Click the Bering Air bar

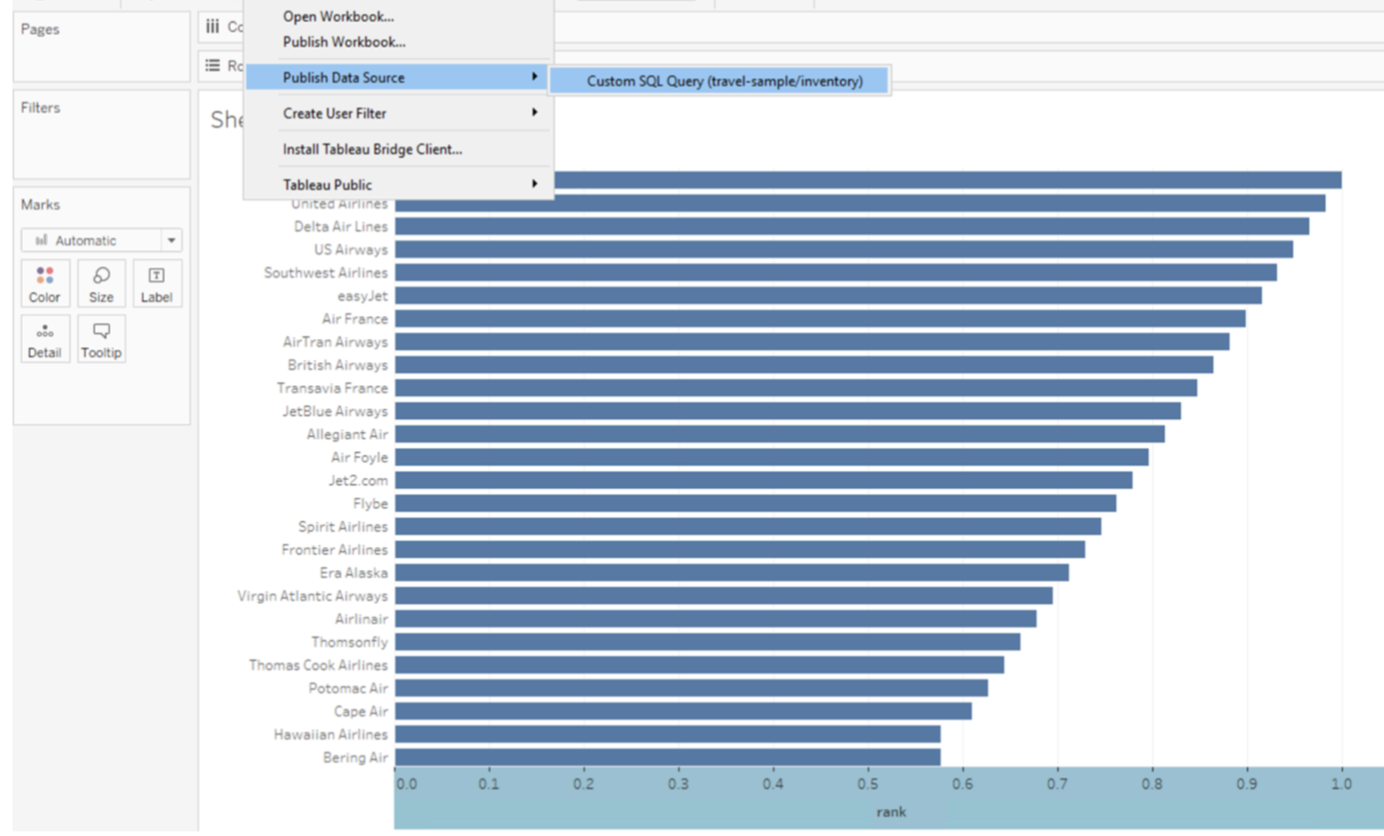668,758
